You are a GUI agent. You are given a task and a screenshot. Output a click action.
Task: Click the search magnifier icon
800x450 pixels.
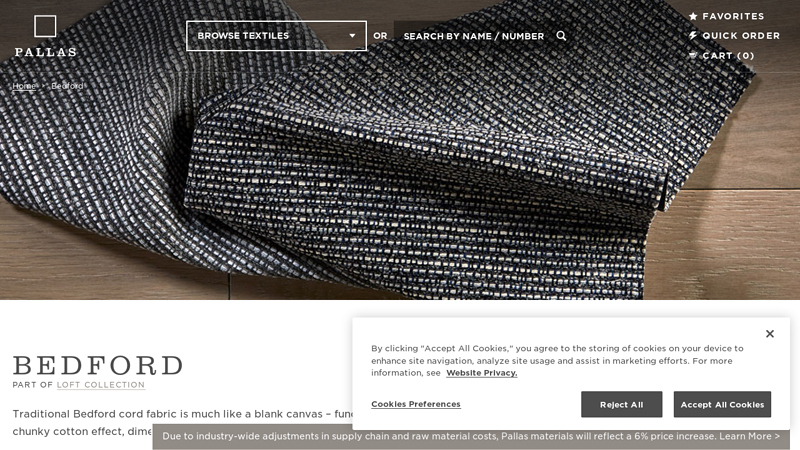pyautogui.click(x=561, y=36)
